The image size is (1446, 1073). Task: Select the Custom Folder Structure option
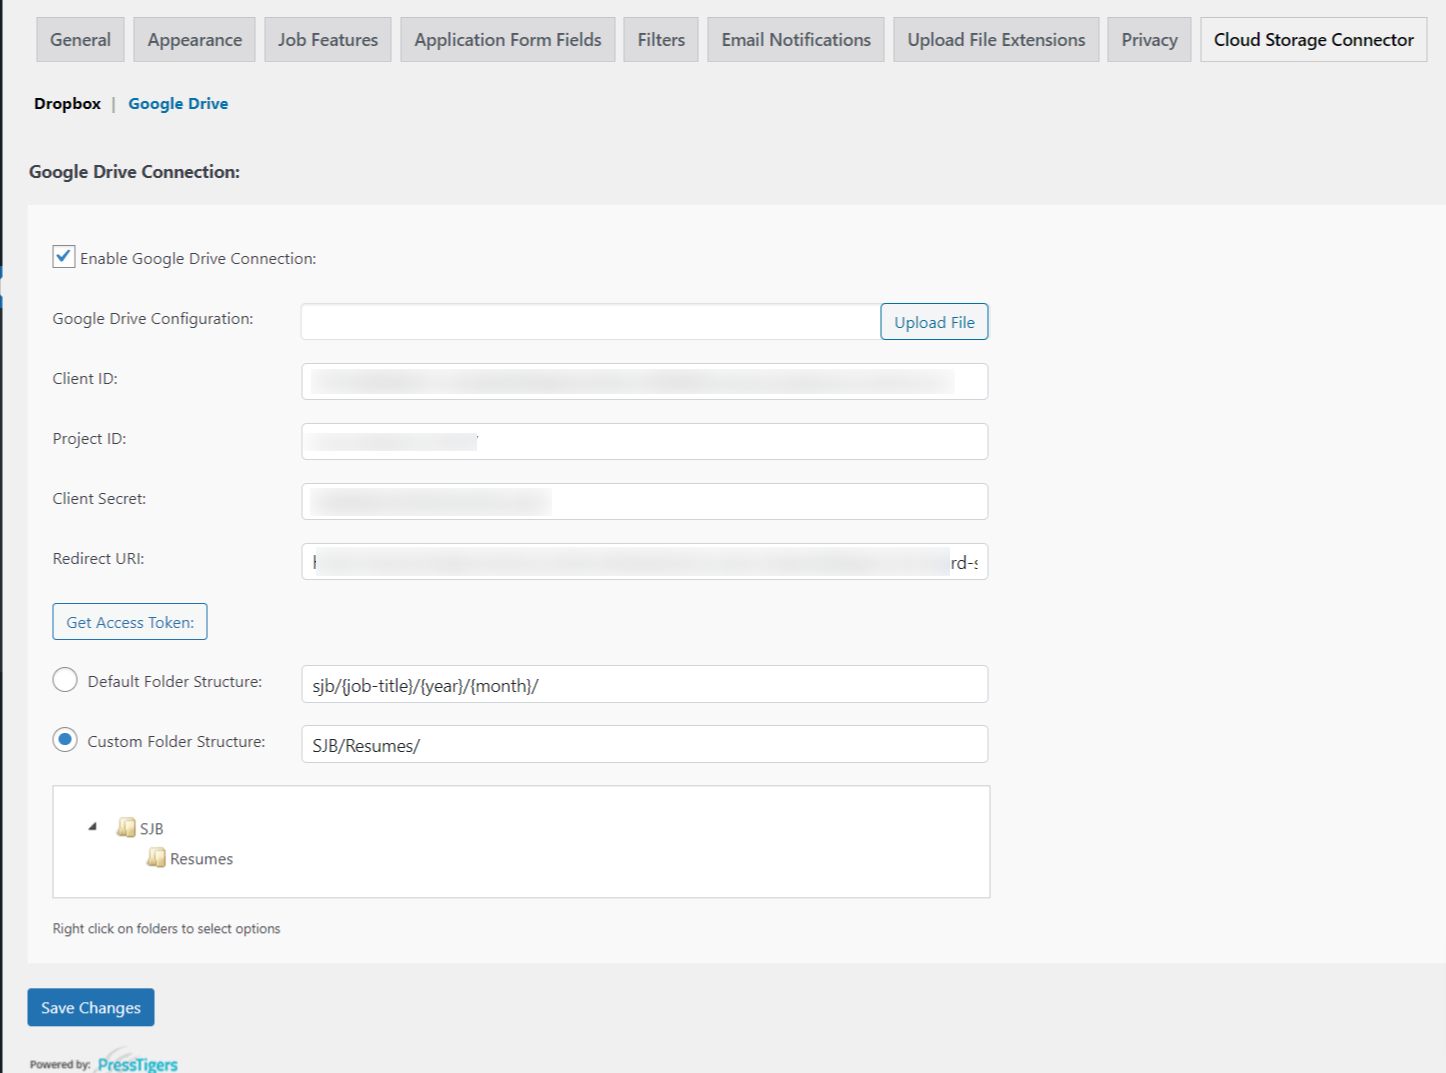64,739
